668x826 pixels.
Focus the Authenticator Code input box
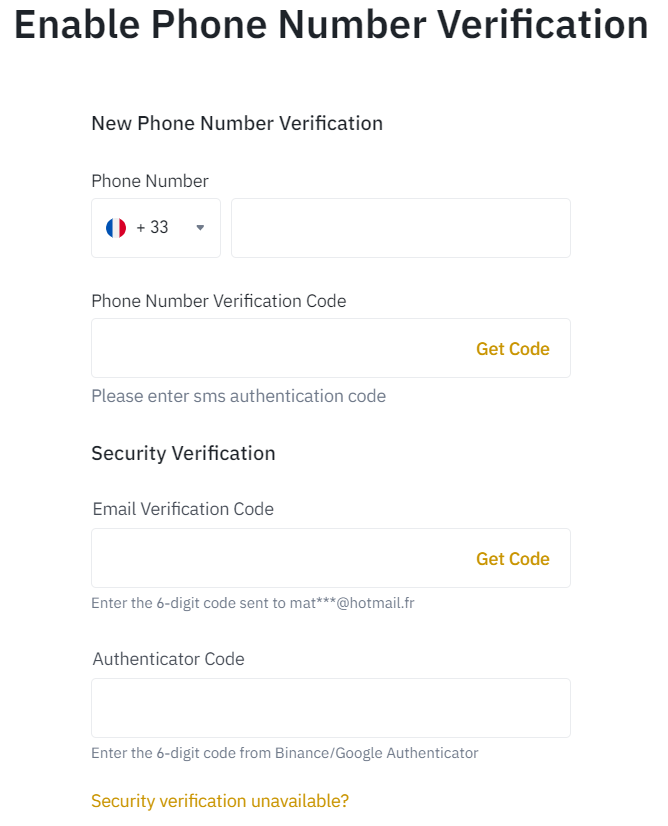[x=330, y=708]
